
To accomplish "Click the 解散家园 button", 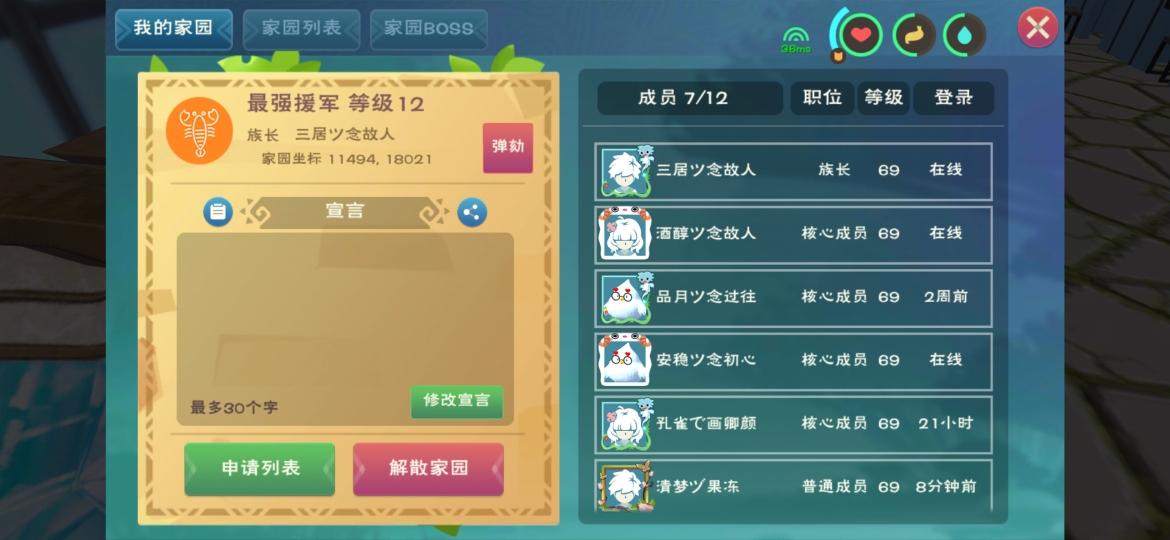I will [428, 468].
